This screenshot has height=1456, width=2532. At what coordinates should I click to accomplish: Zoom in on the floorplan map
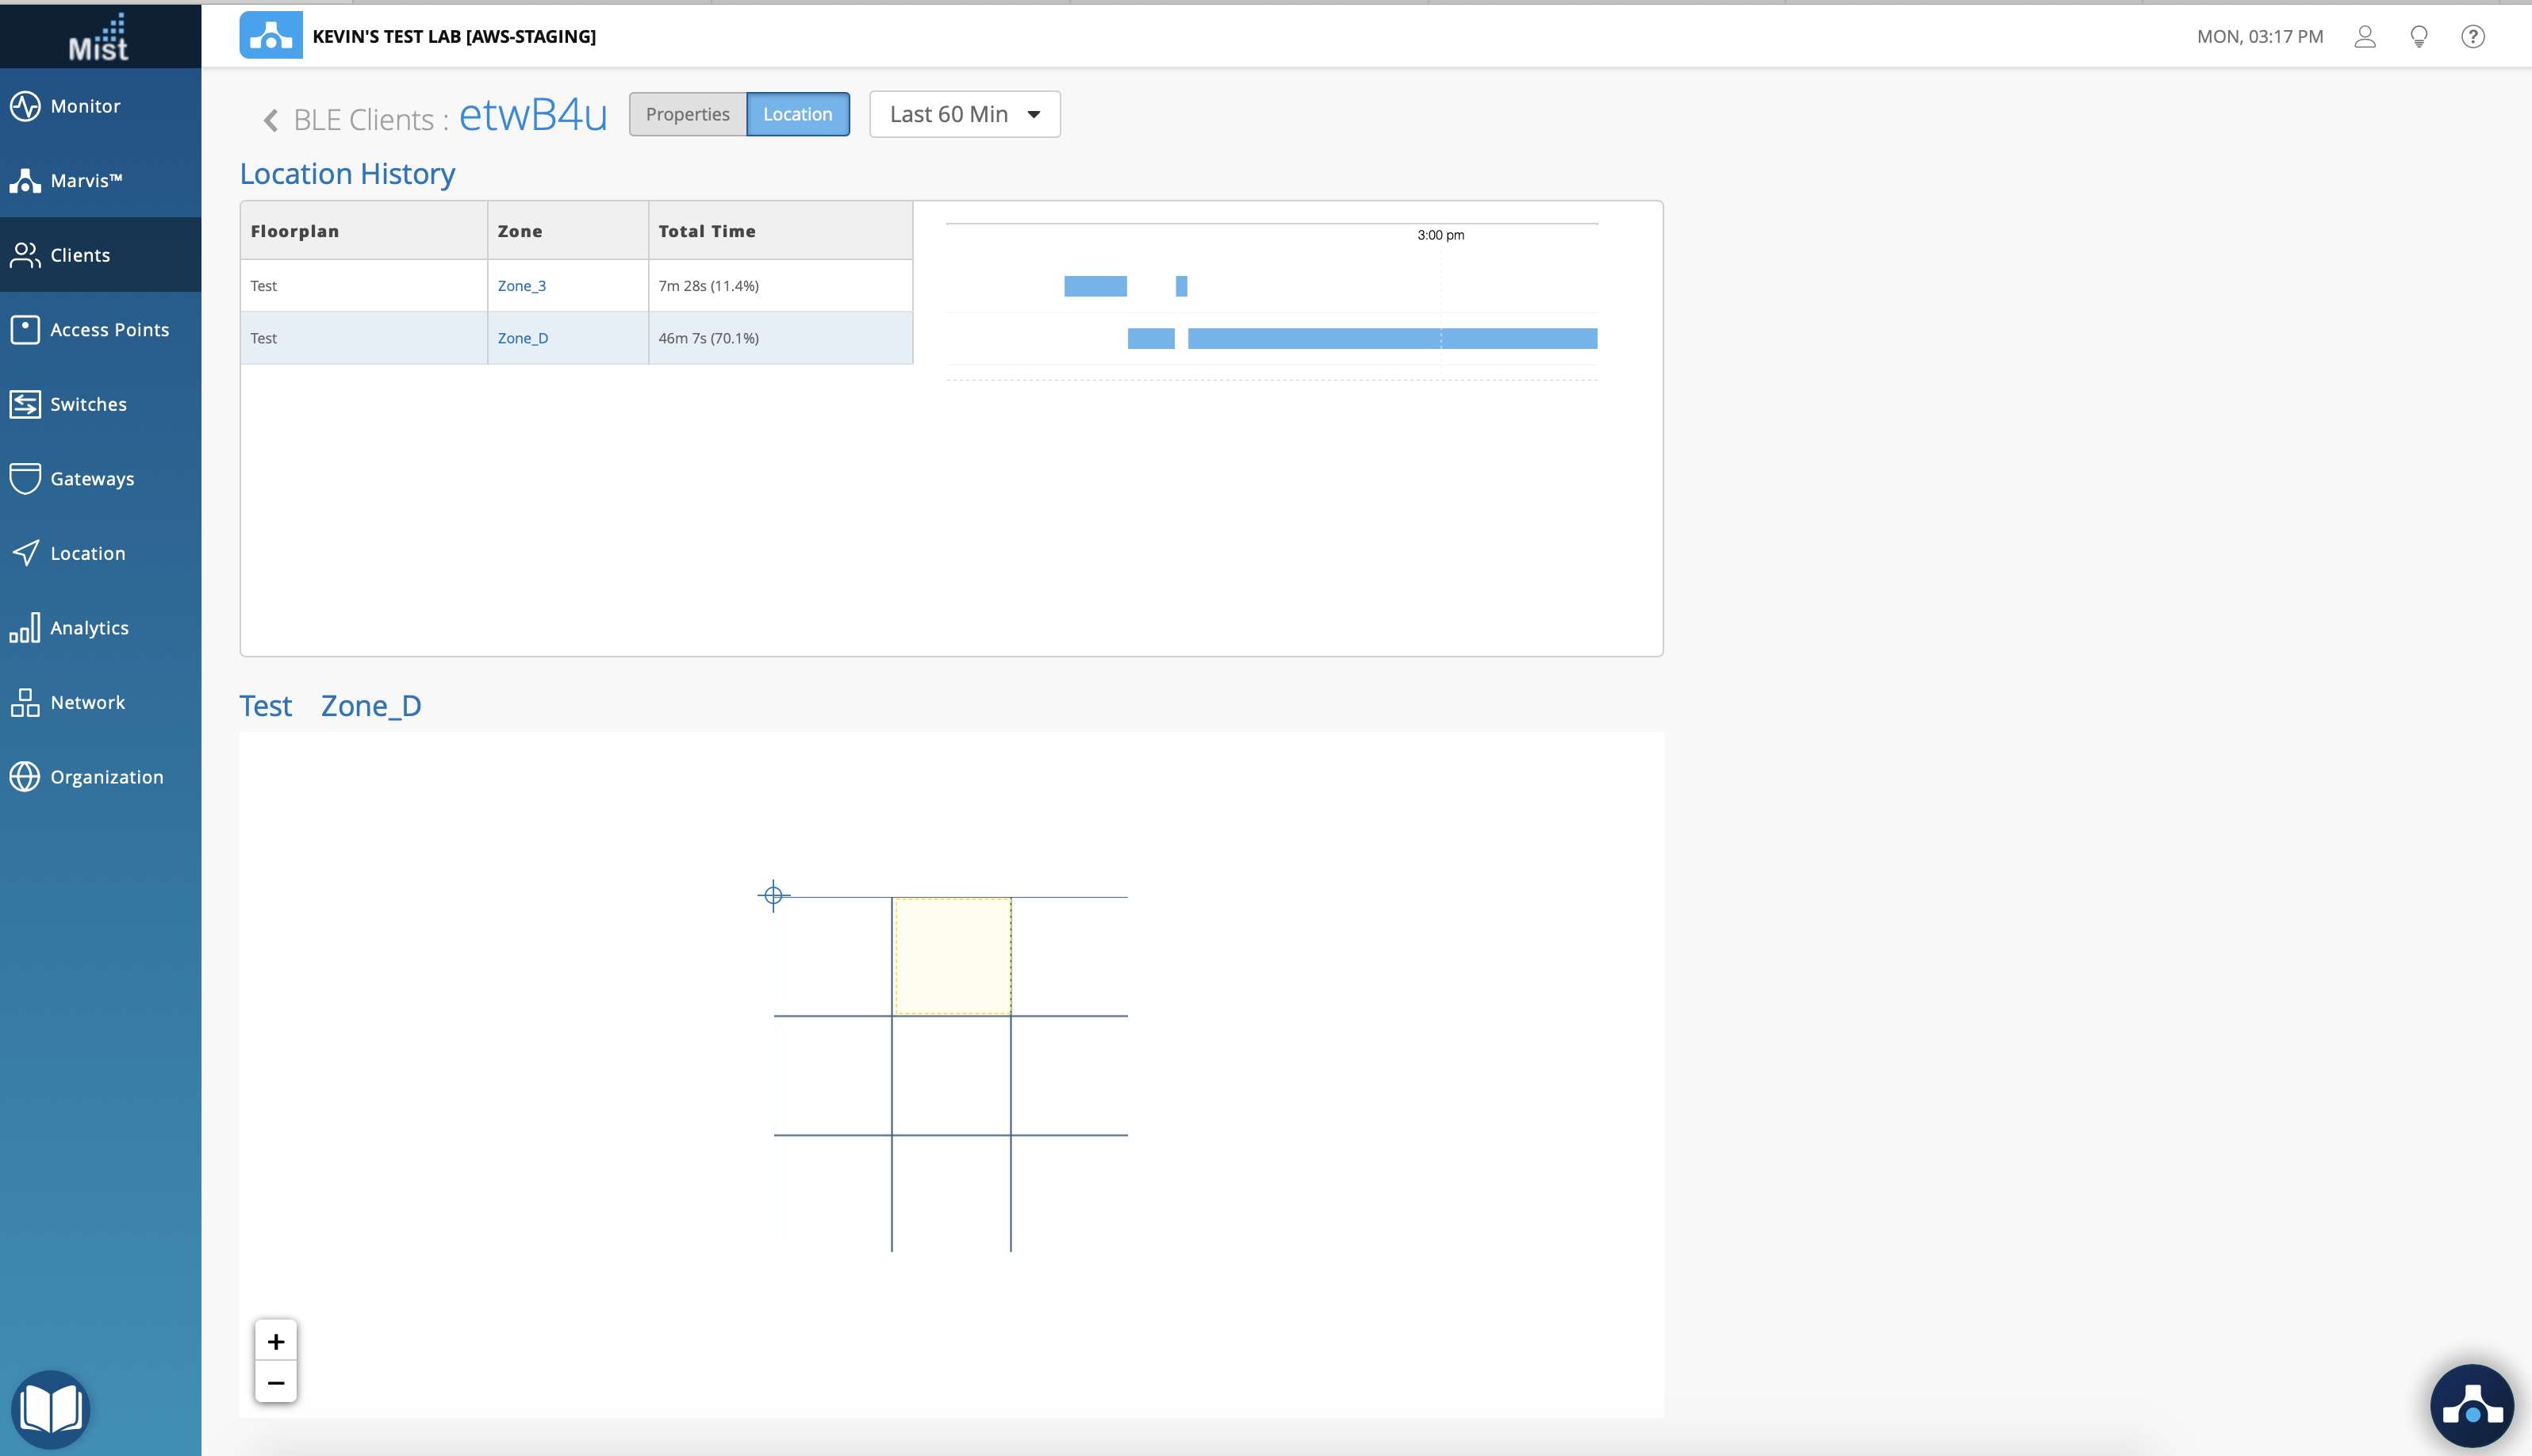[x=276, y=1341]
